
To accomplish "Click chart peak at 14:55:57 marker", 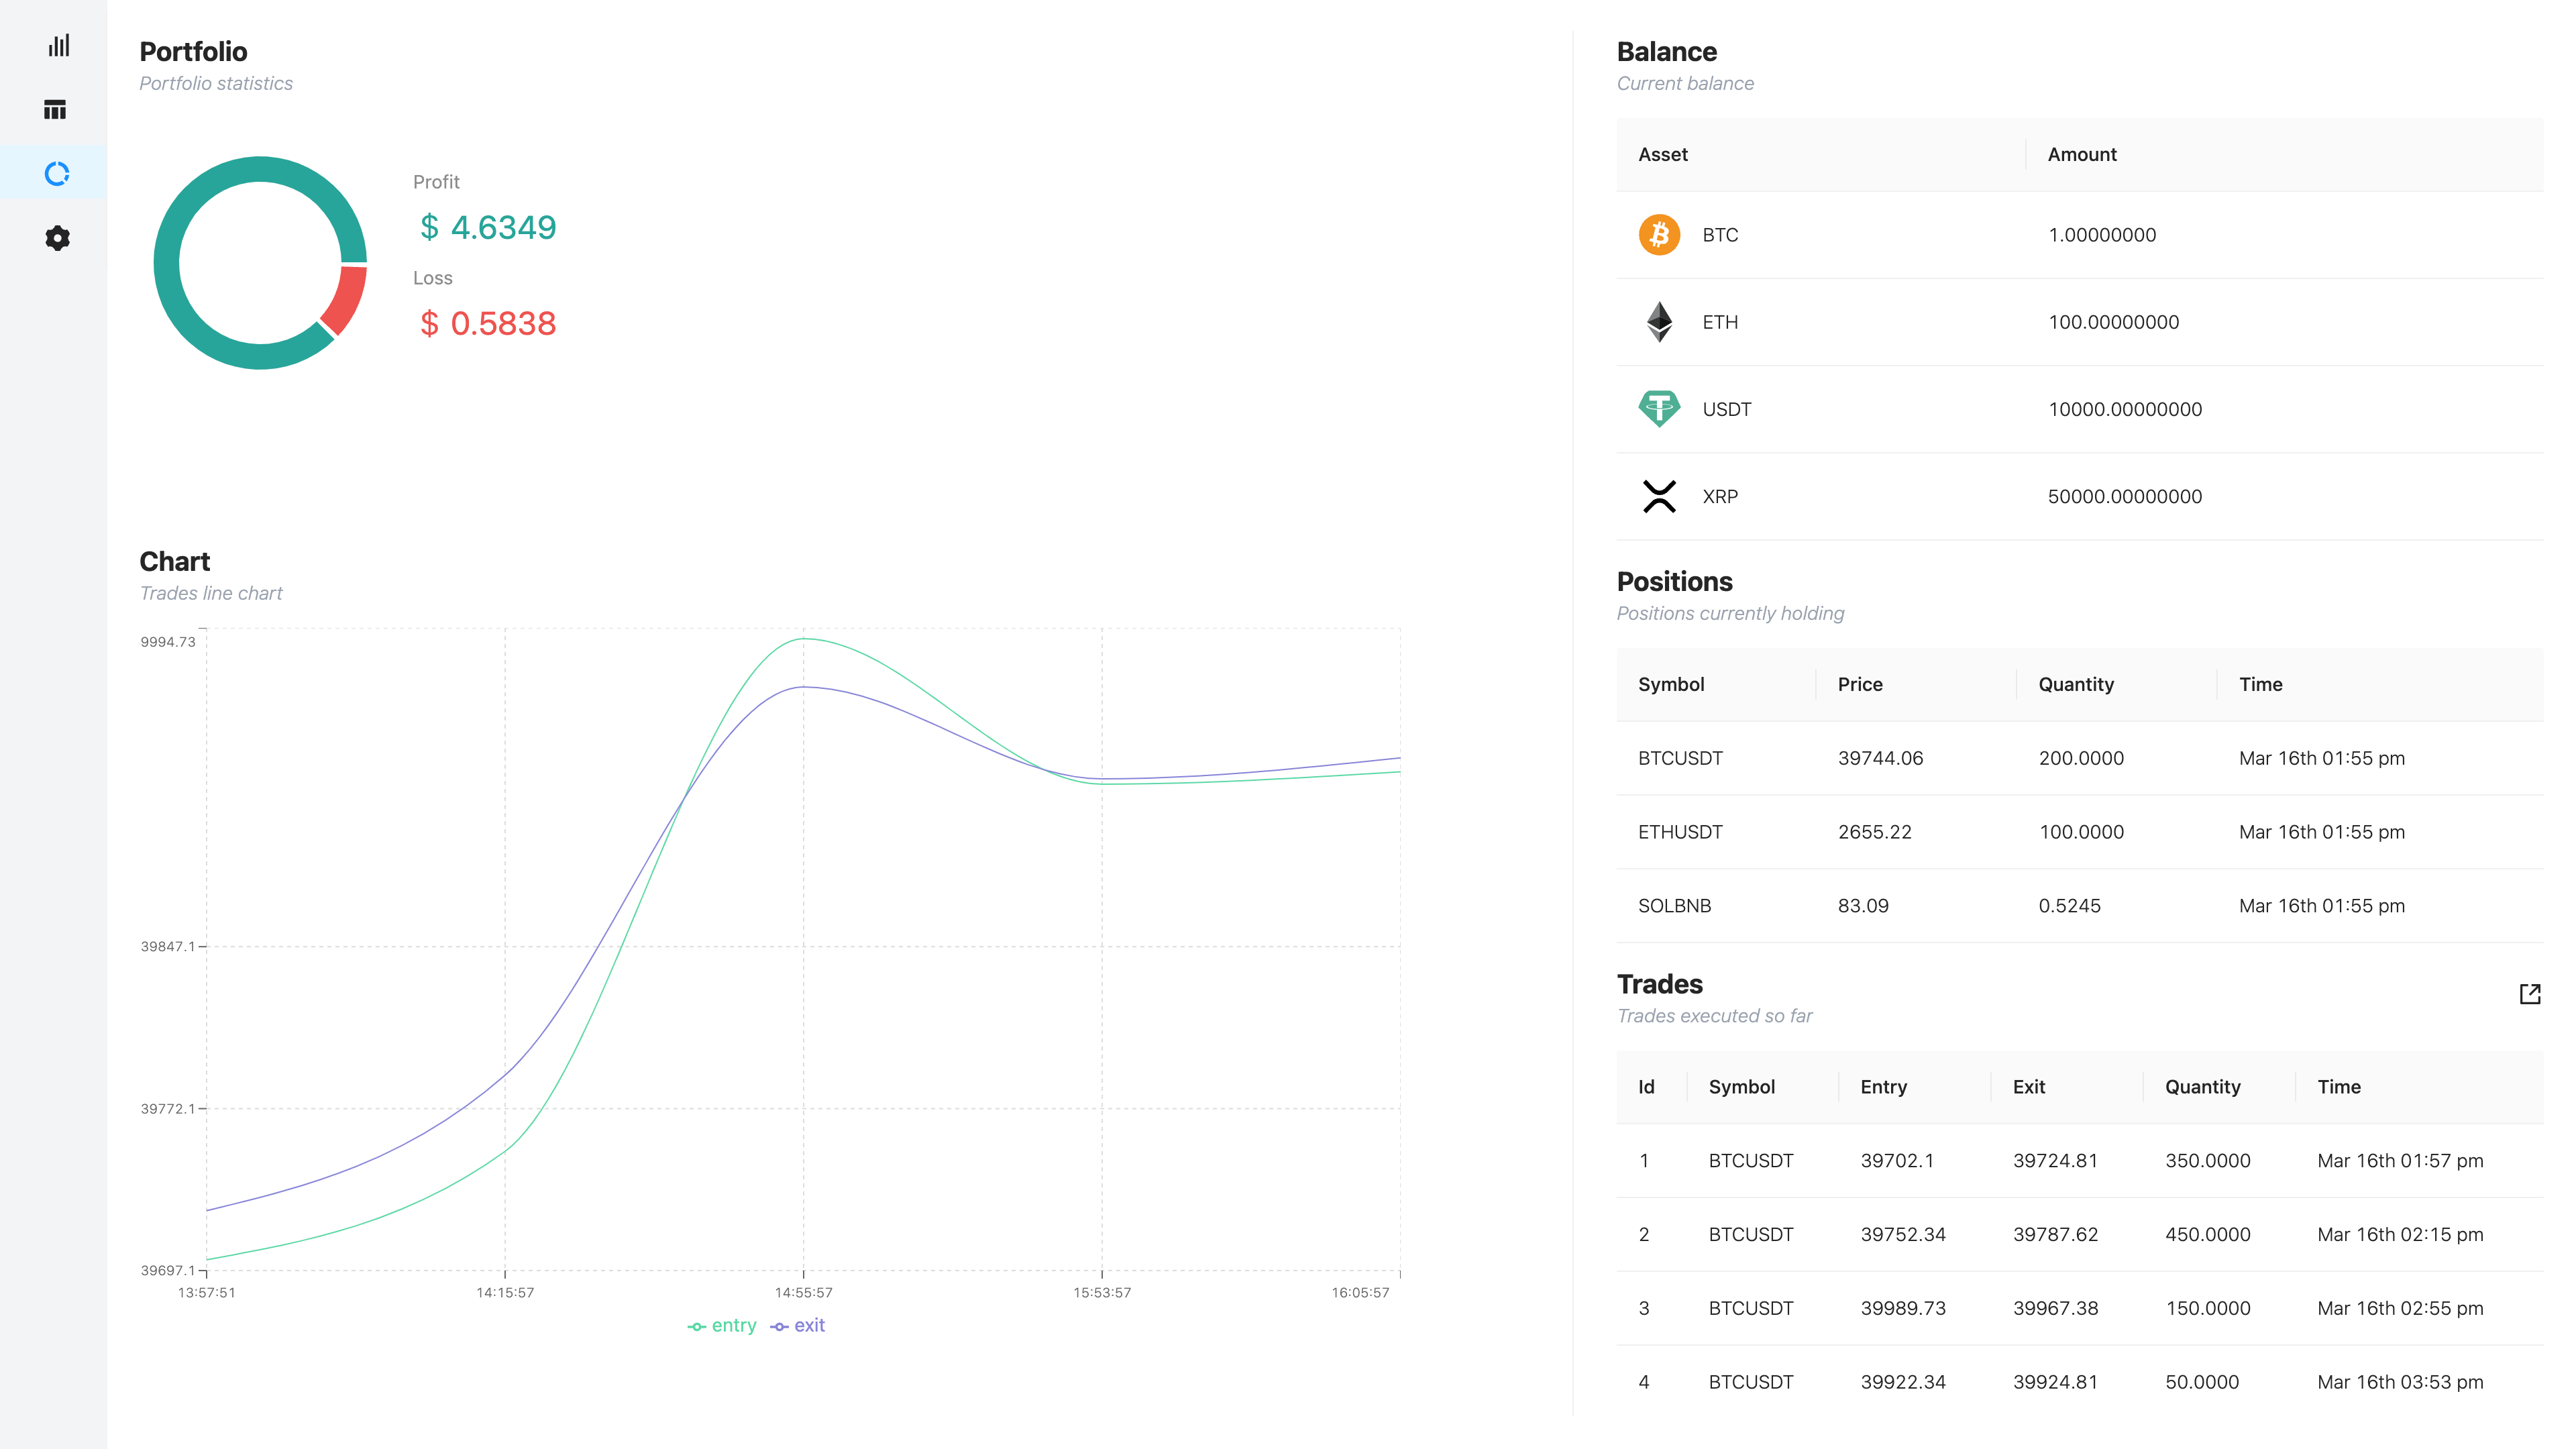I will click(804, 639).
